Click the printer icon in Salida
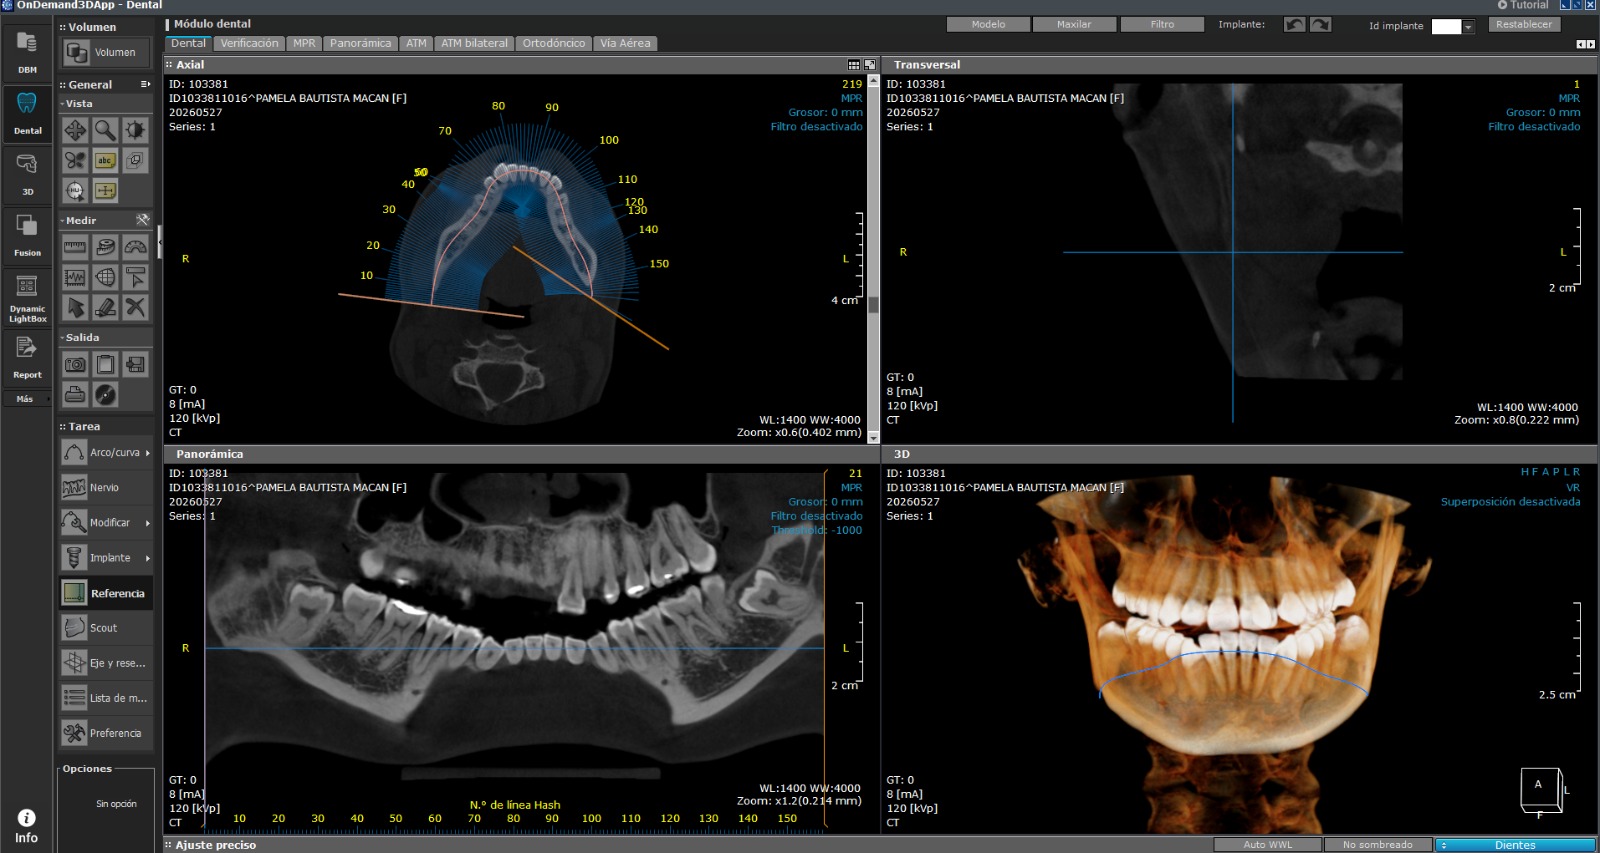1600x853 pixels. click(75, 395)
